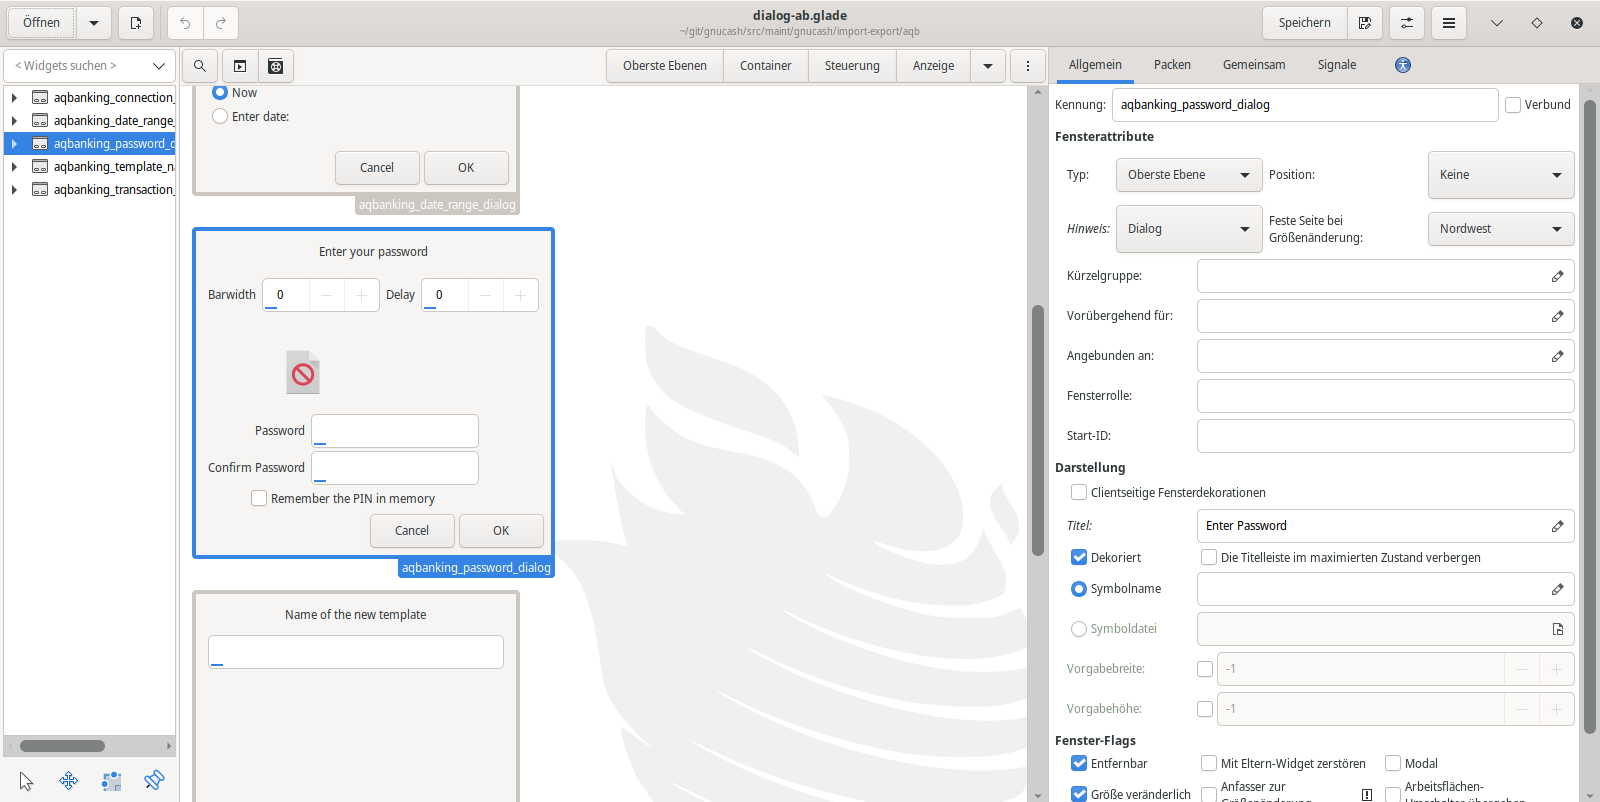The image size is (1600, 802).
Task: Toggle Clientseitige Fensterdekorationen checkbox
Action: coord(1079,492)
